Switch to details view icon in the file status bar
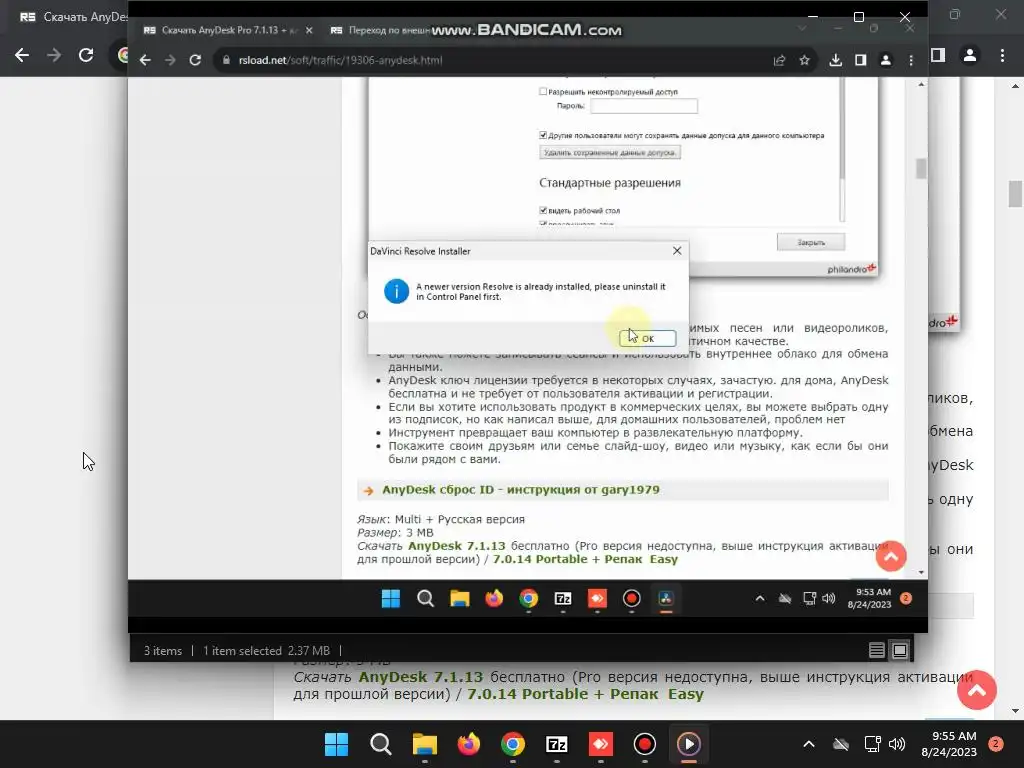 (876, 650)
